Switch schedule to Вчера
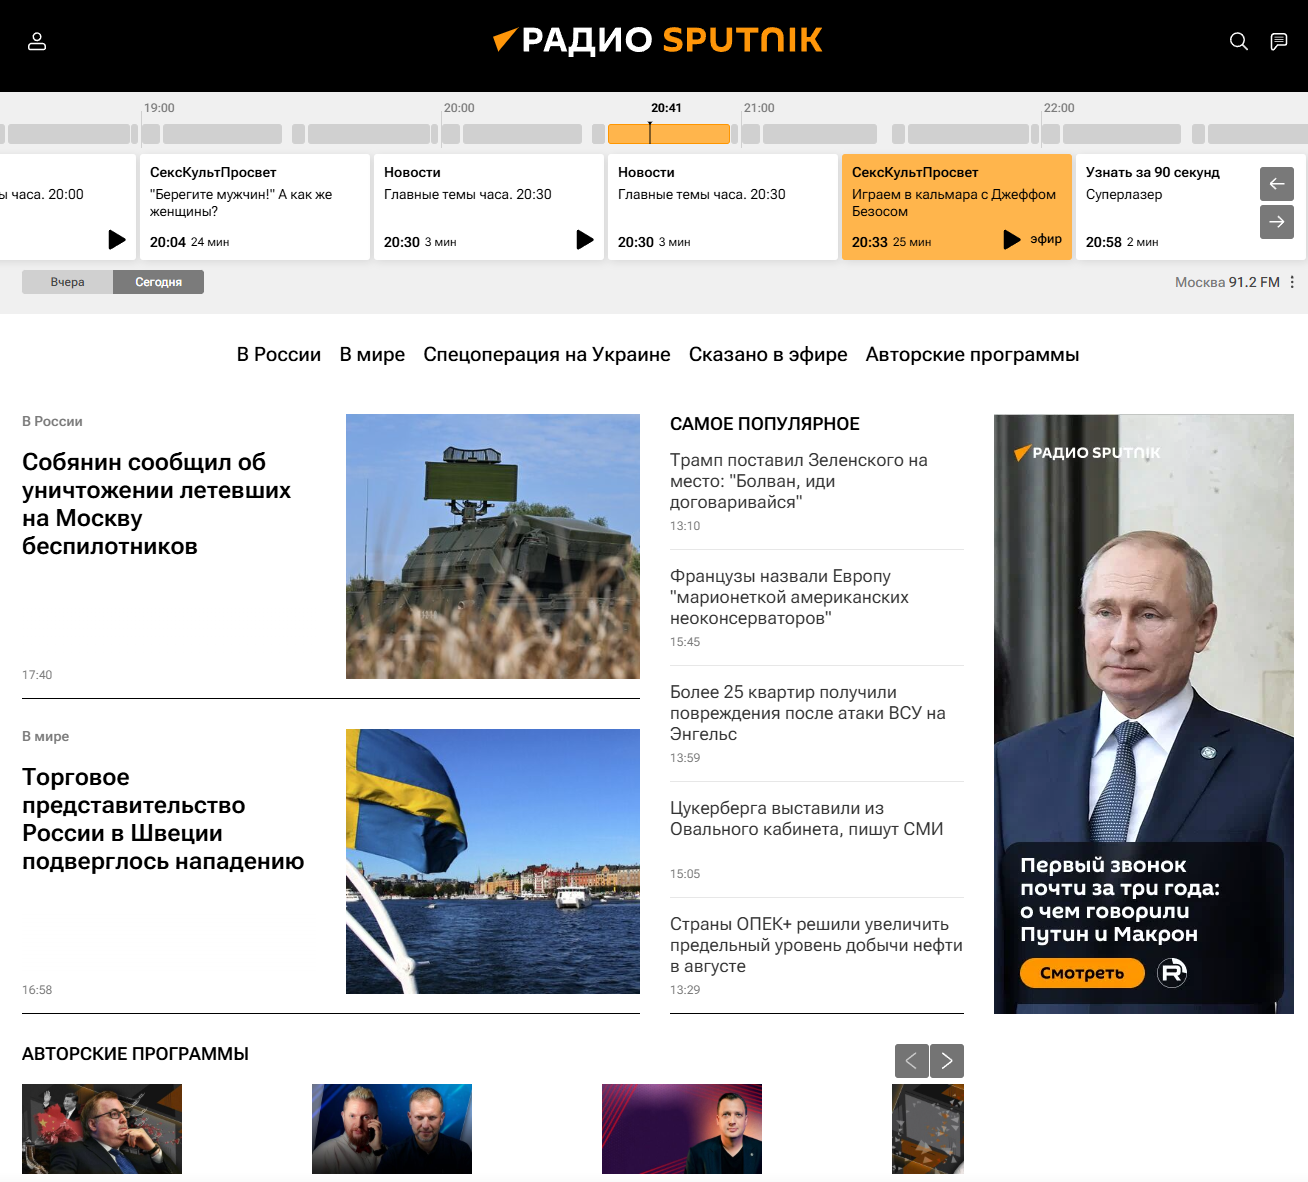 pyautogui.click(x=68, y=282)
